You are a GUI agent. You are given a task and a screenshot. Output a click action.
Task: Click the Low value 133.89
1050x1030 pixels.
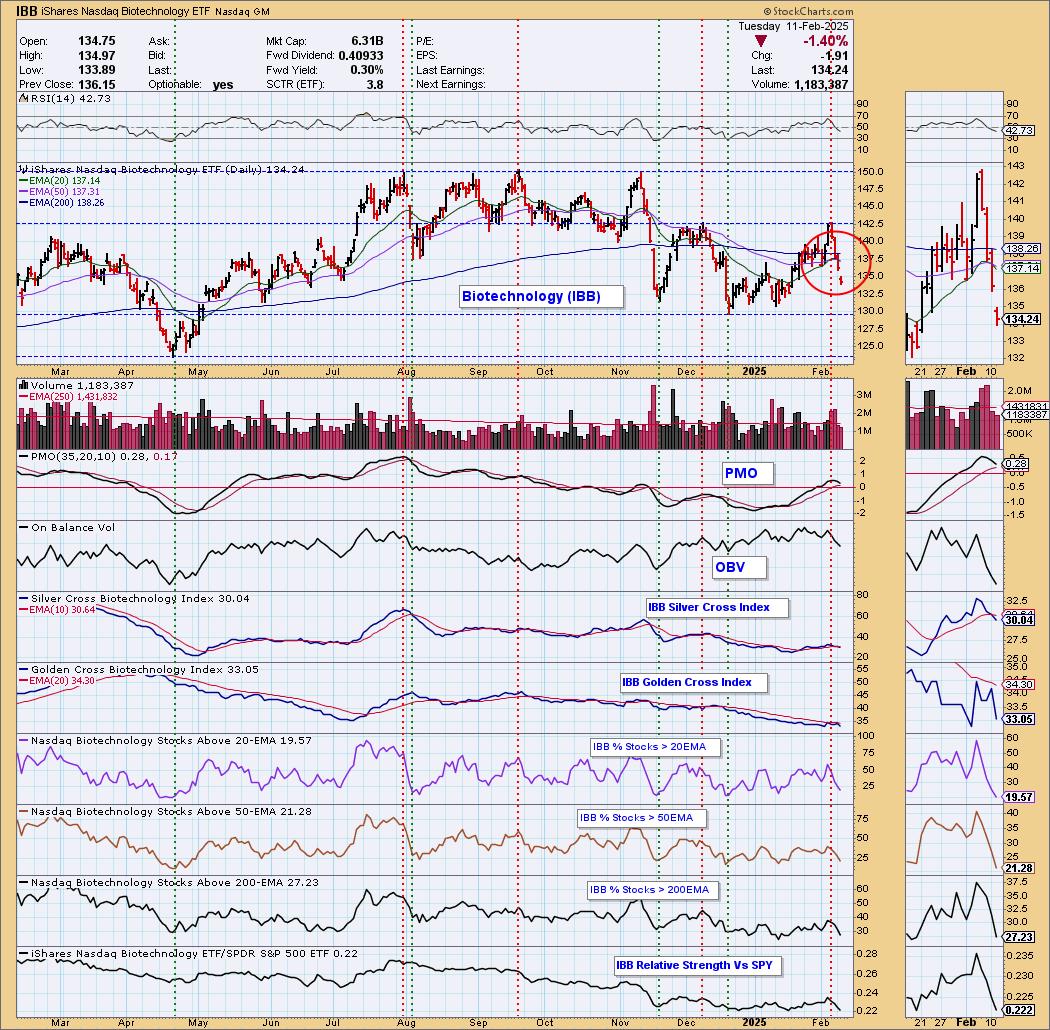tap(96, 70)
